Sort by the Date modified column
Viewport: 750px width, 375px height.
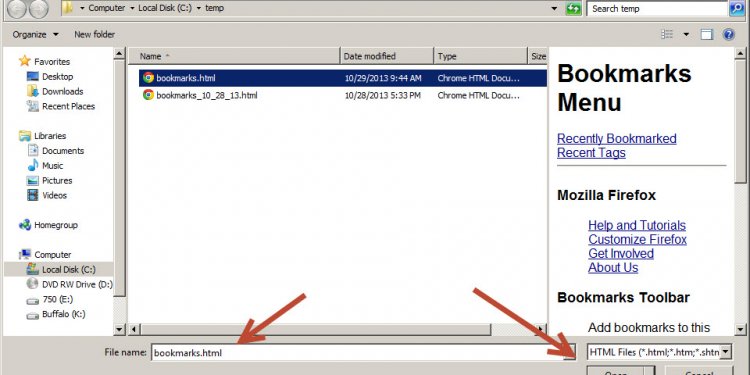click(386, 56)
